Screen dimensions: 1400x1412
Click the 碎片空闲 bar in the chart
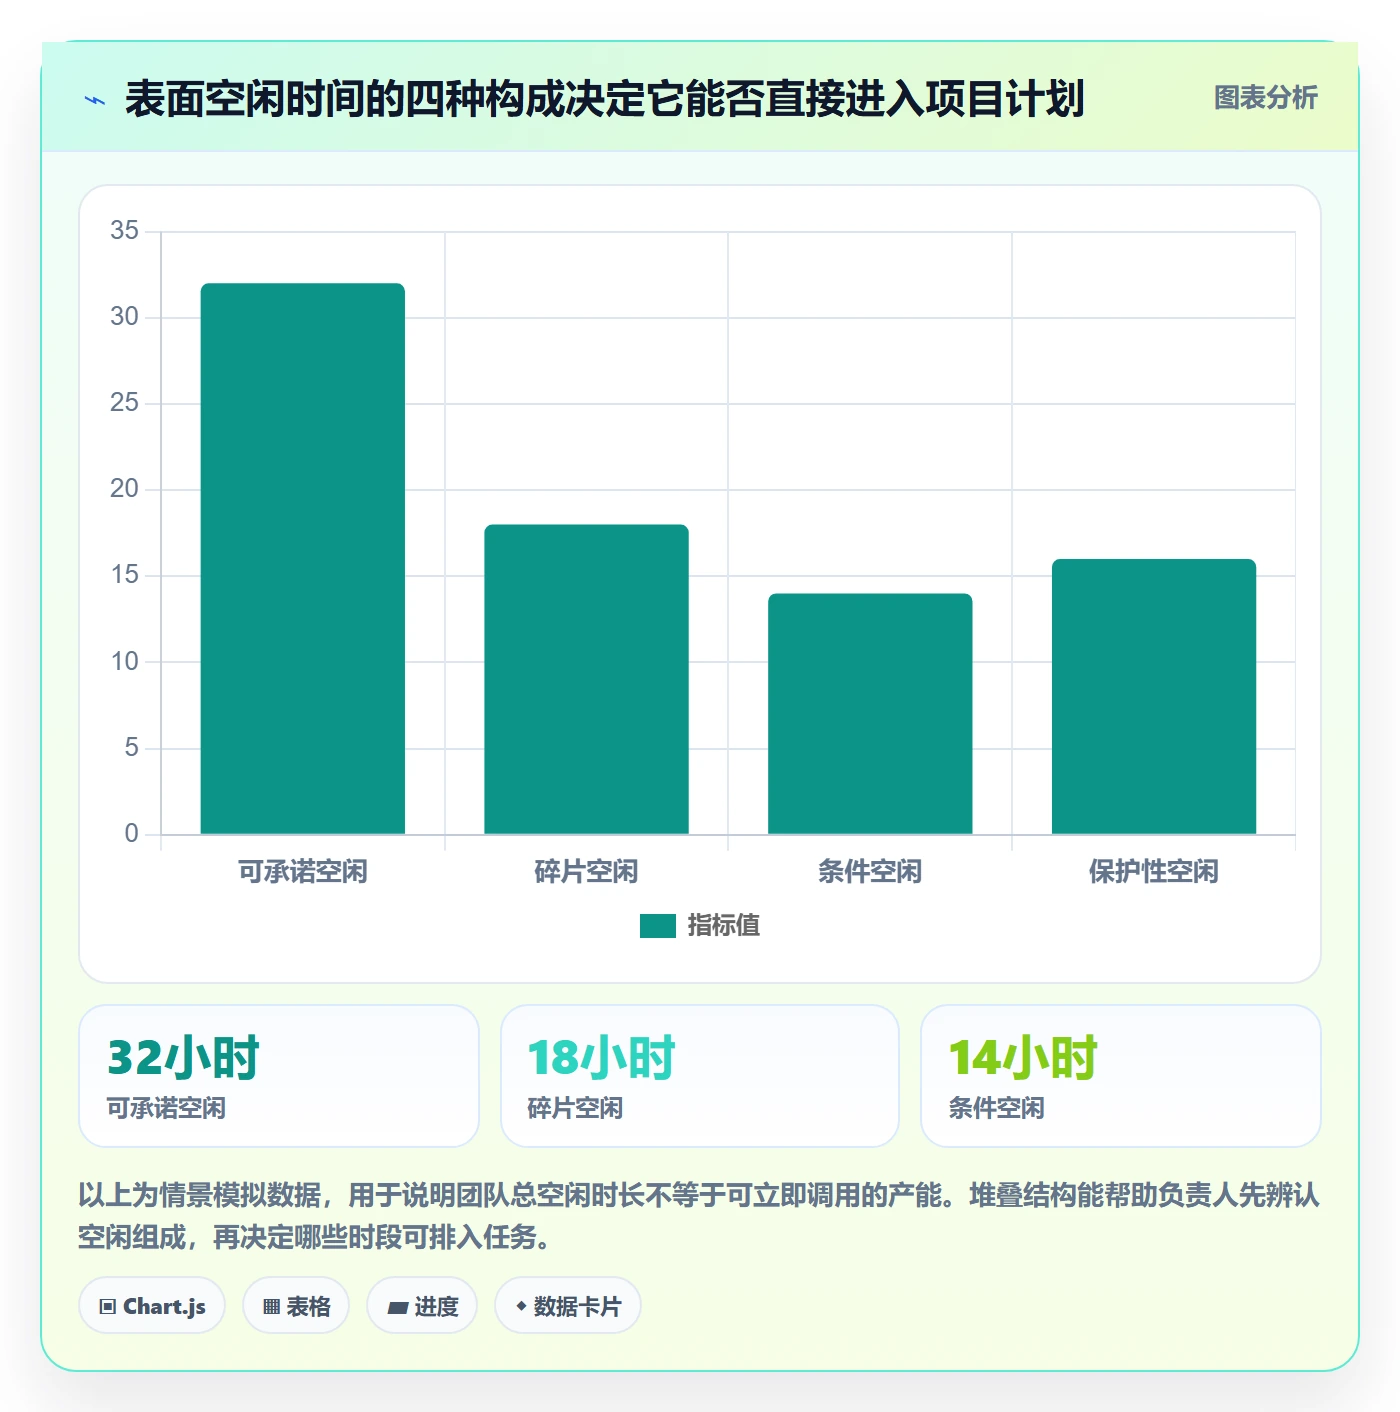(x=587, y=679)
